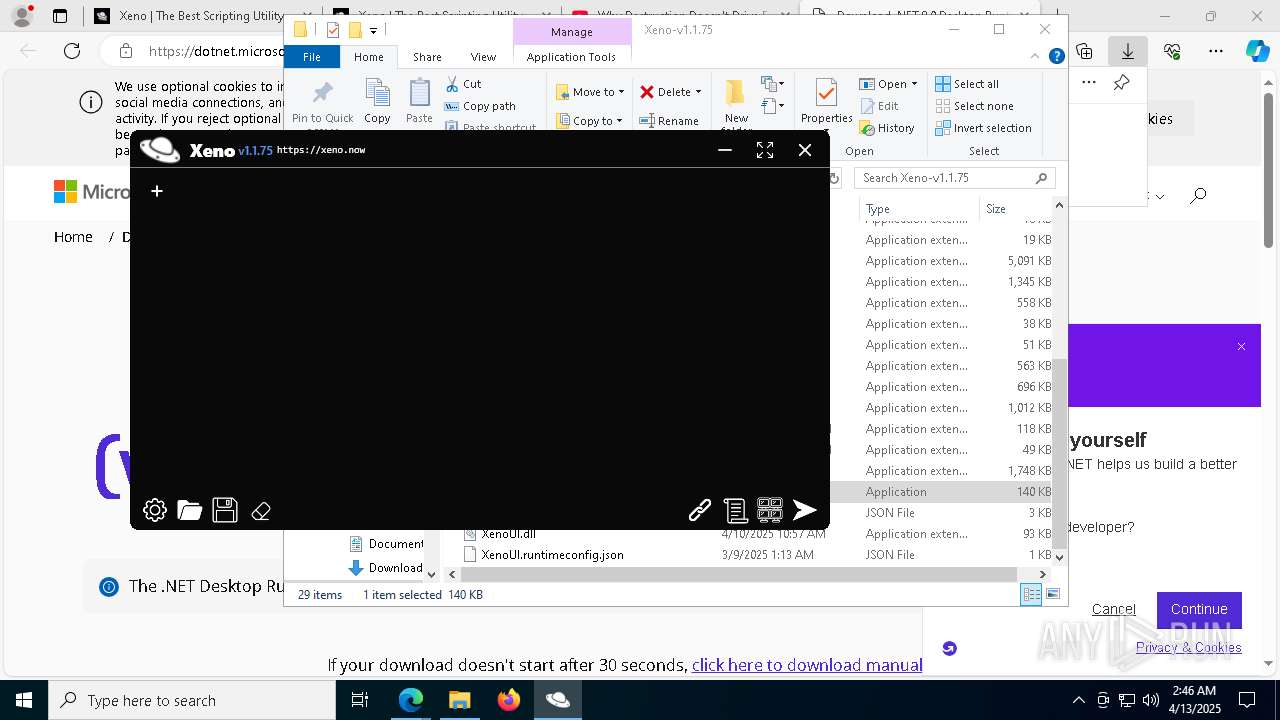Image resolution: width=1280 pixels, height=720 pixels.
Task: Show hidden system tray icons chevron
Action: click(1078, 701)
